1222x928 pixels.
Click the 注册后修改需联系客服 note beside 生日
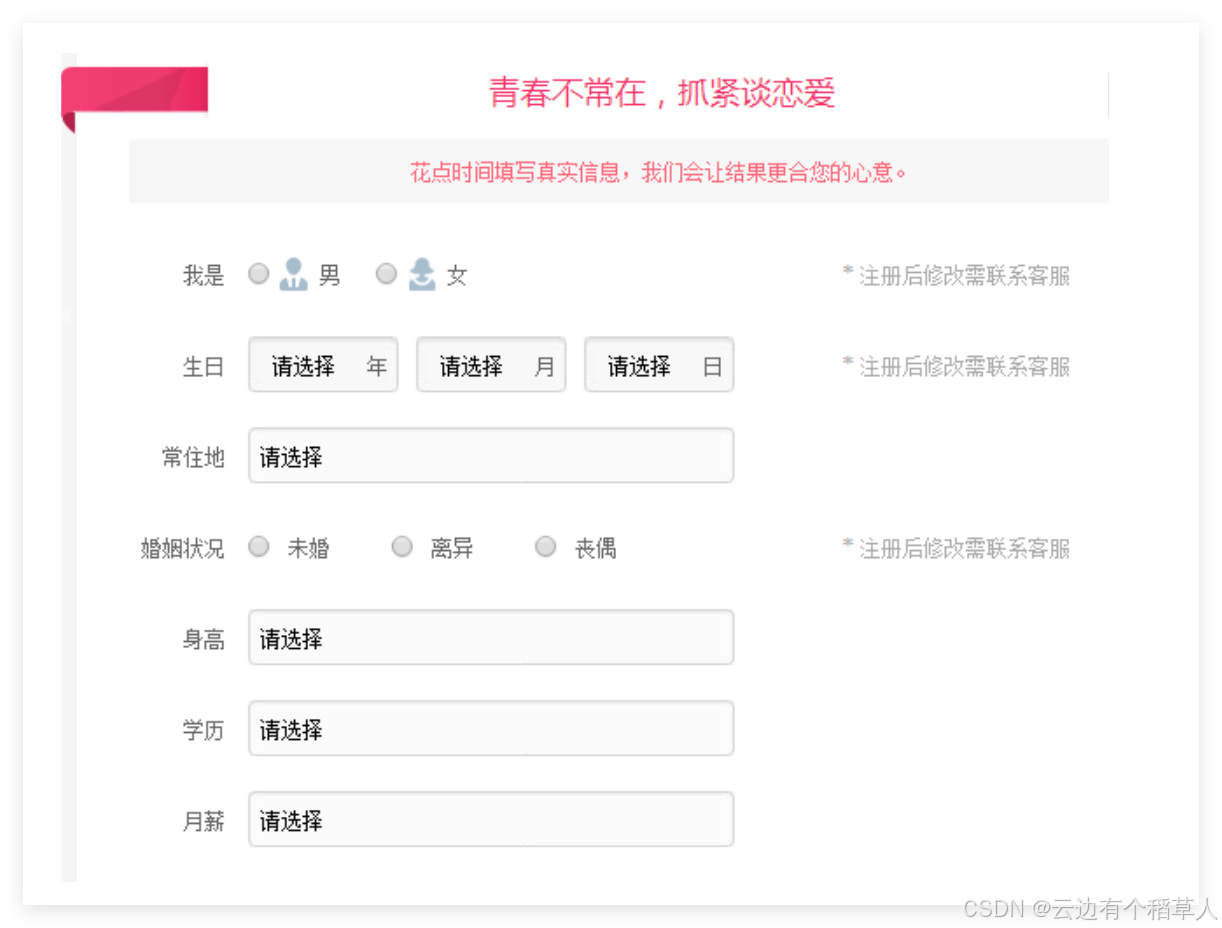[956, 366]
